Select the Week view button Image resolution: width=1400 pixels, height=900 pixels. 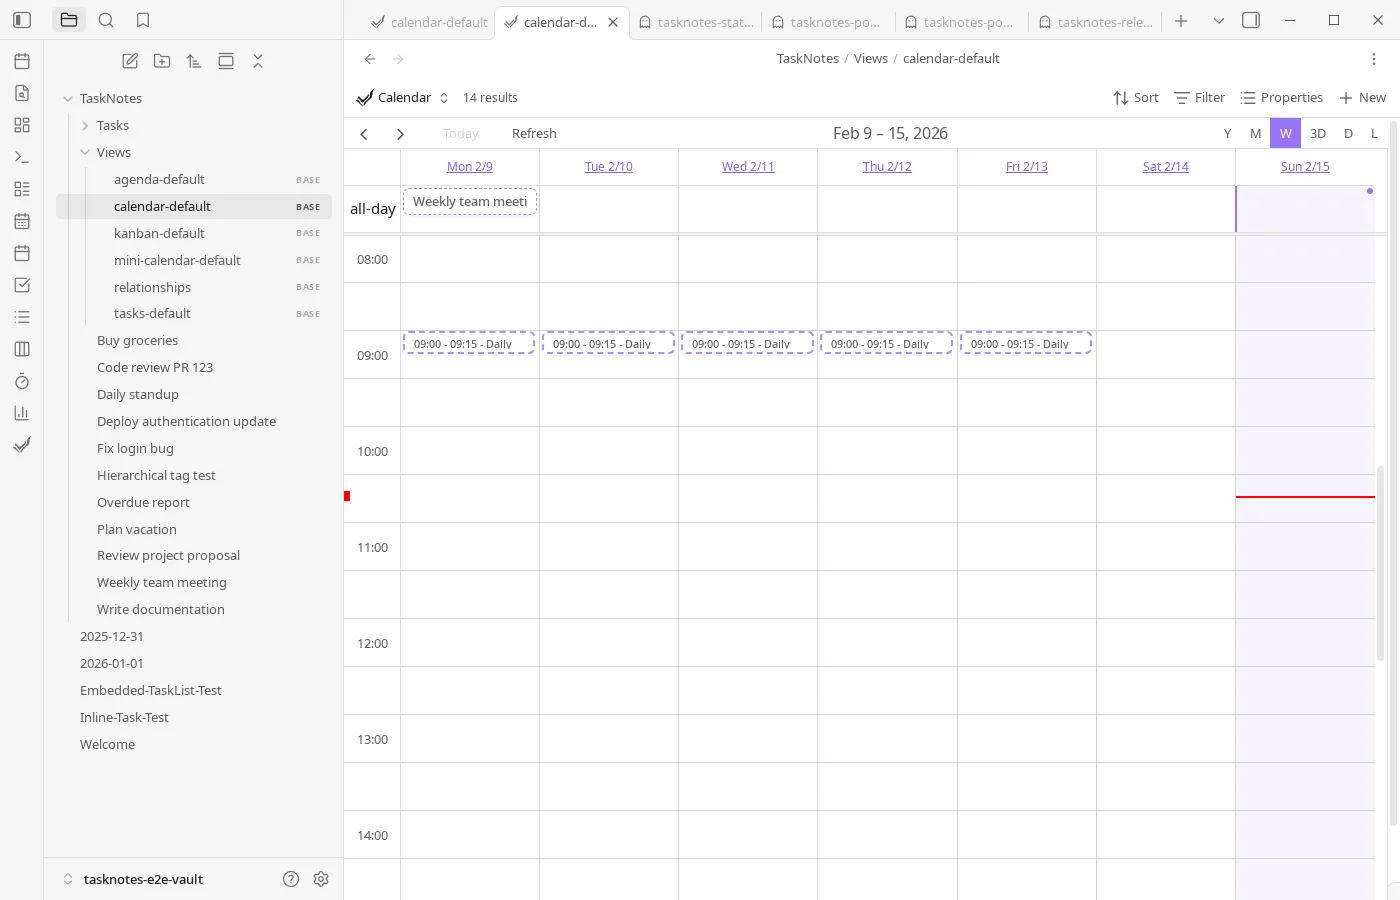[1285, 133]
